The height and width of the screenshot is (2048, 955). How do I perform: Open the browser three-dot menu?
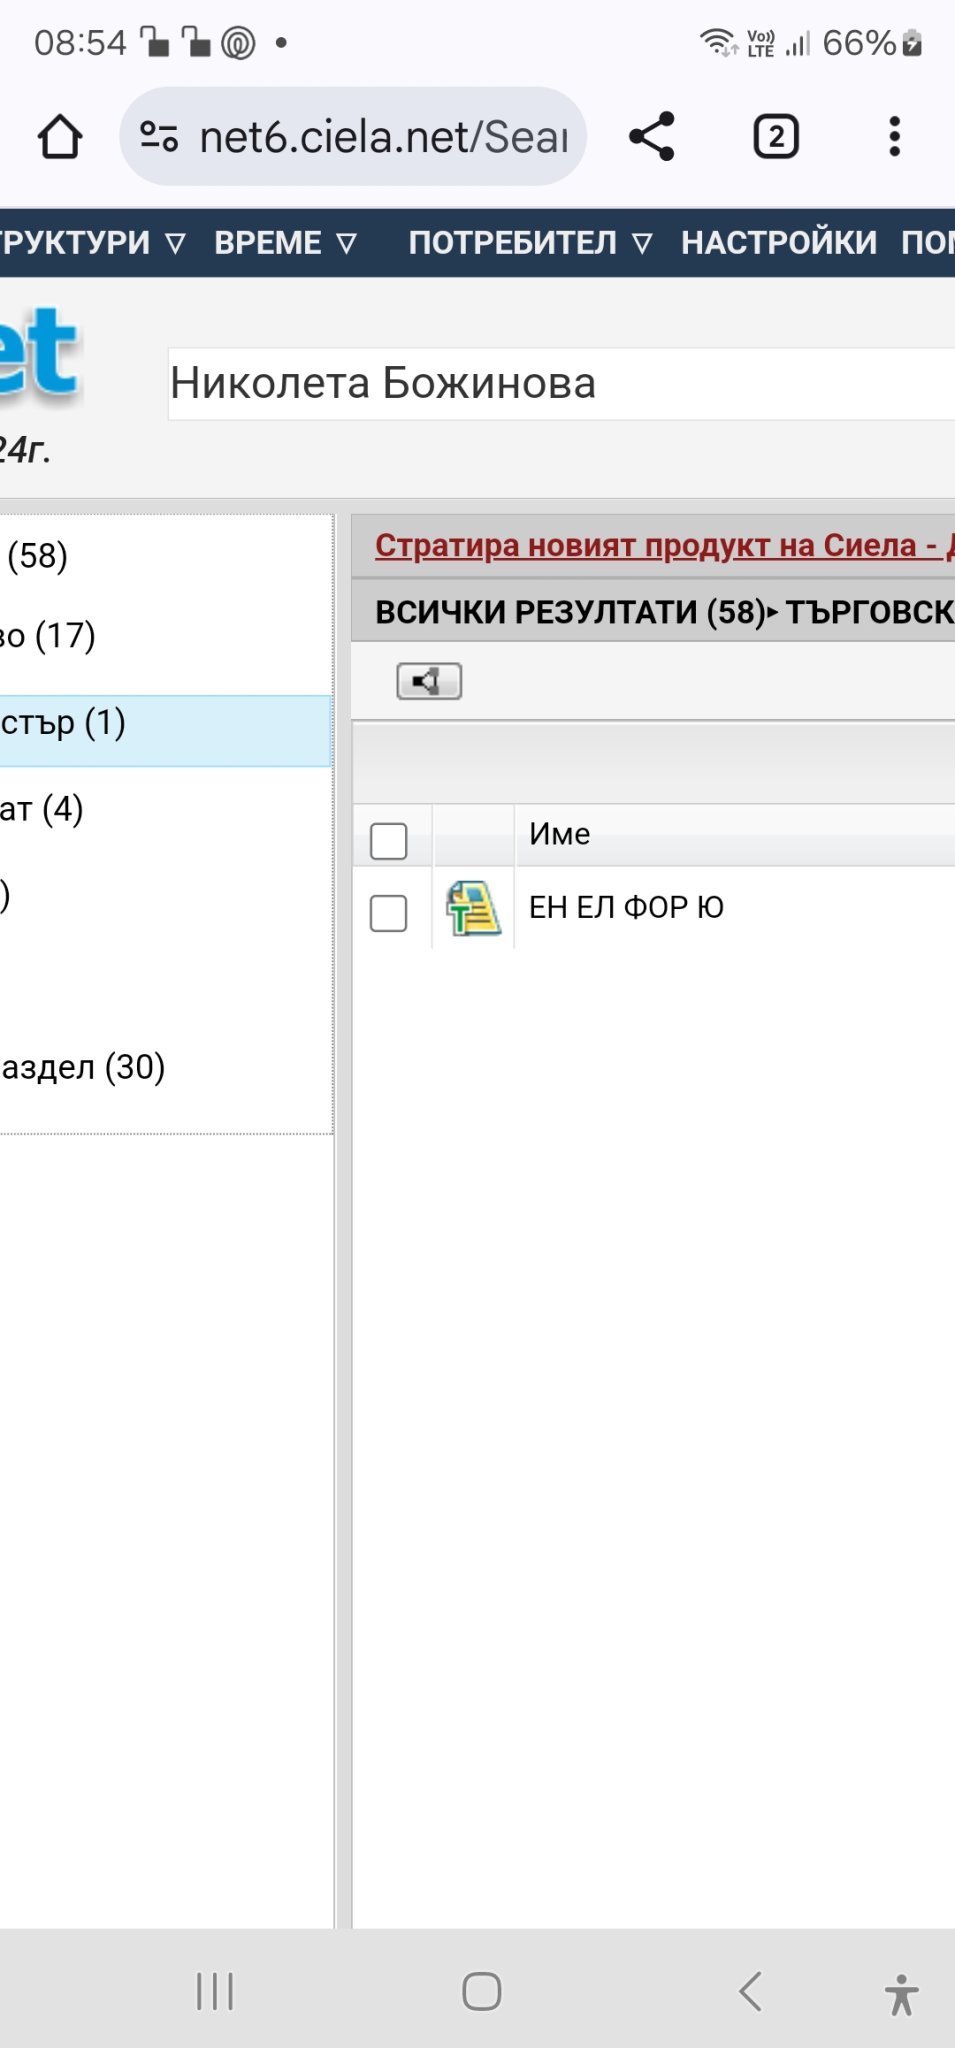pyautogui.click(x=895, y=137)
